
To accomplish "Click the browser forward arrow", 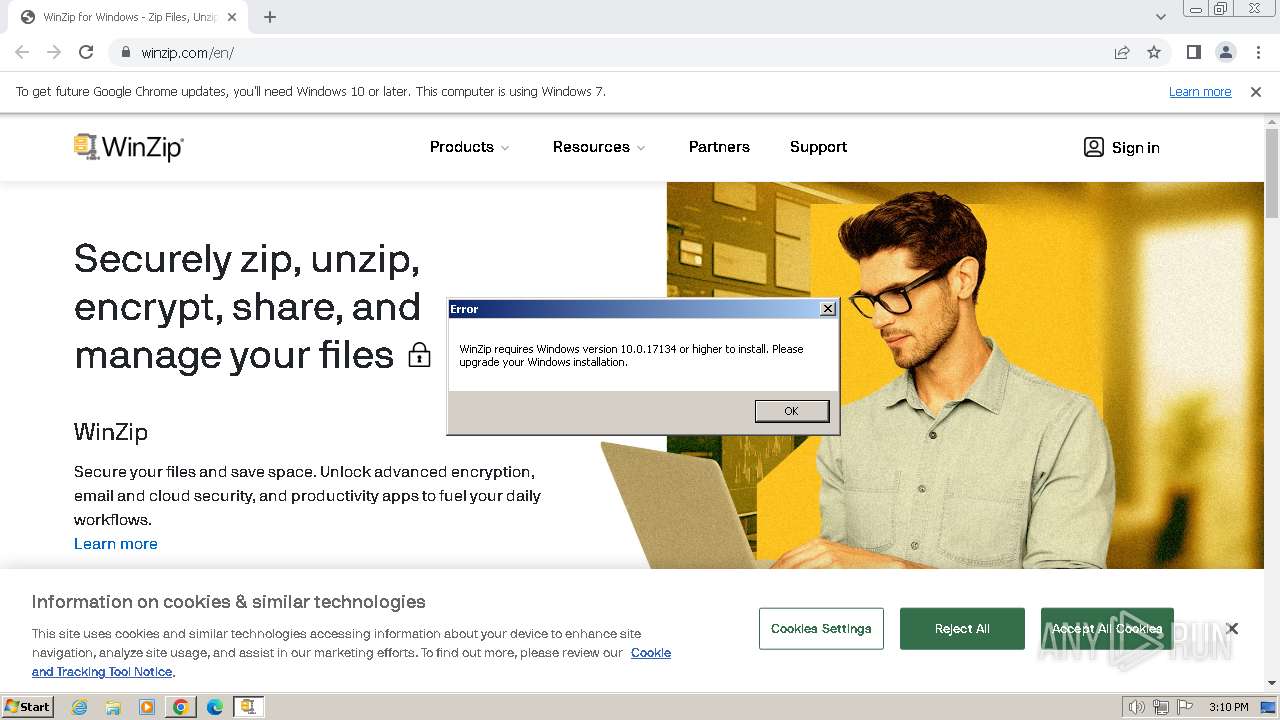I will pyautogui.click(x=54, y=52).
